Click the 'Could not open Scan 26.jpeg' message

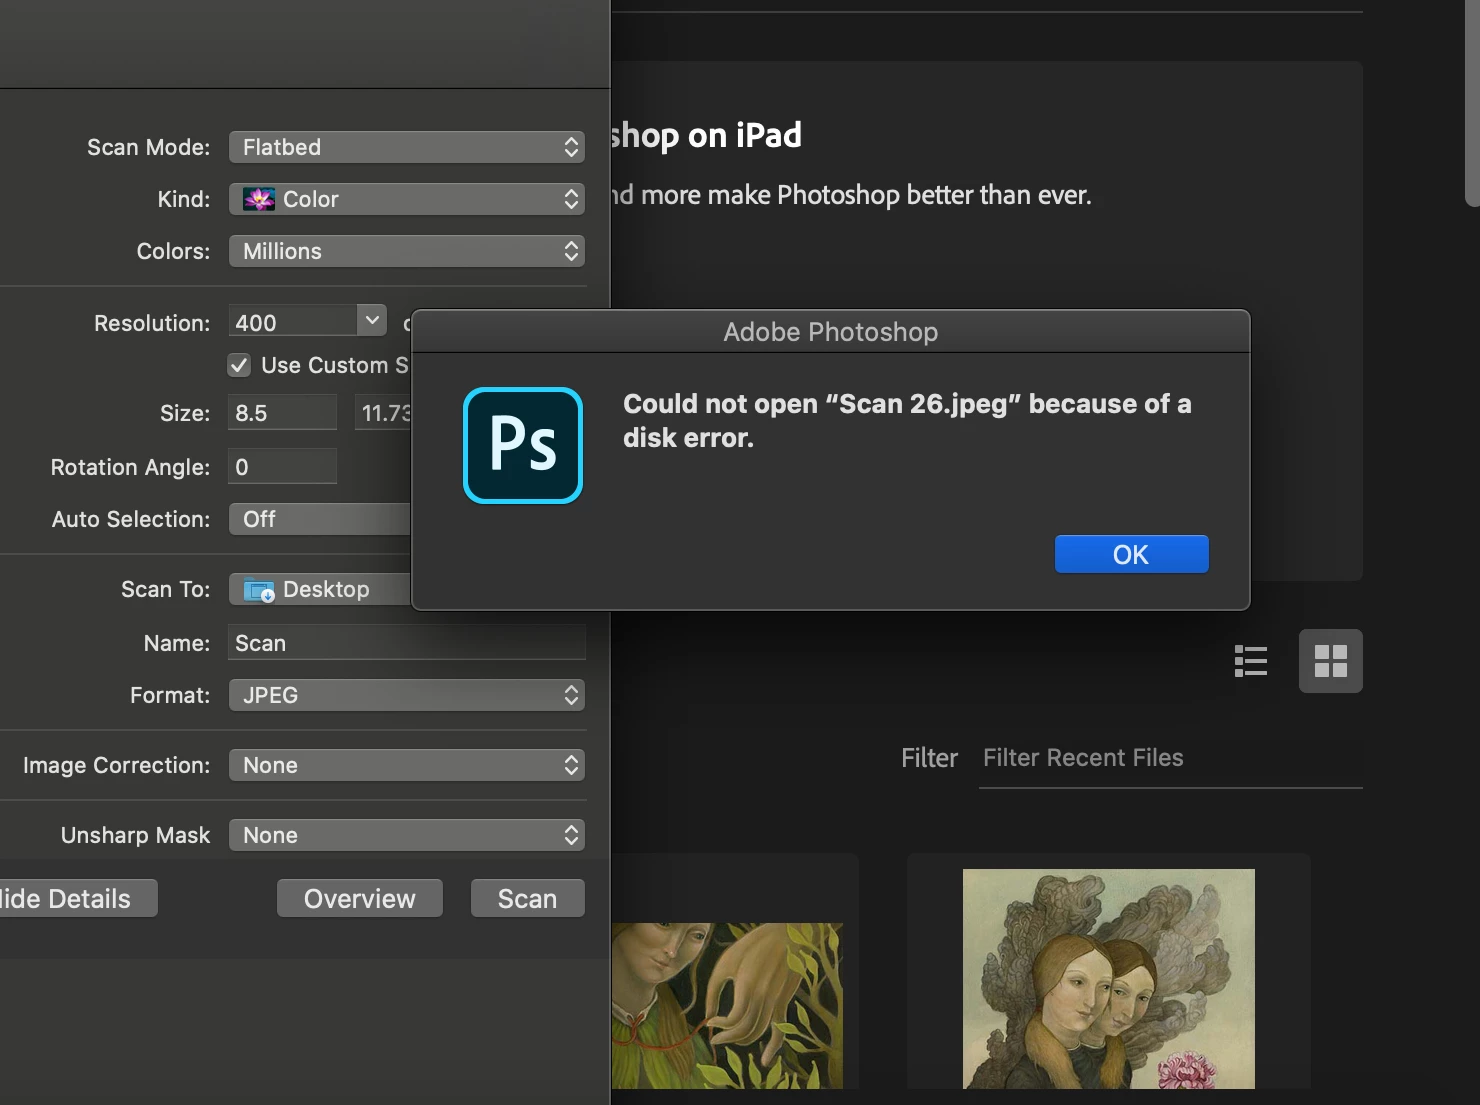coord(907,421)
